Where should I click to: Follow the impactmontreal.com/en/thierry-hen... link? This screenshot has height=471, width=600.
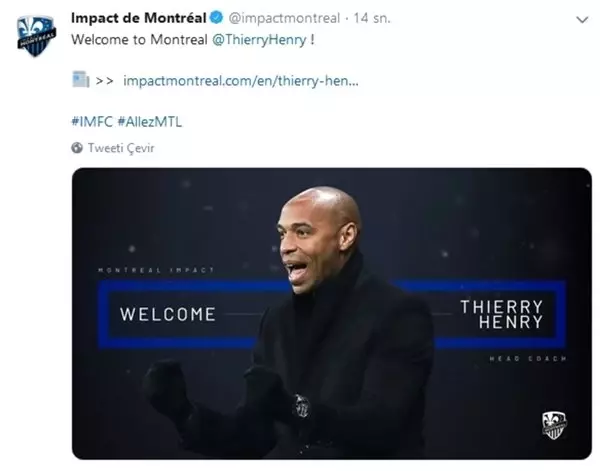(241, 81)
